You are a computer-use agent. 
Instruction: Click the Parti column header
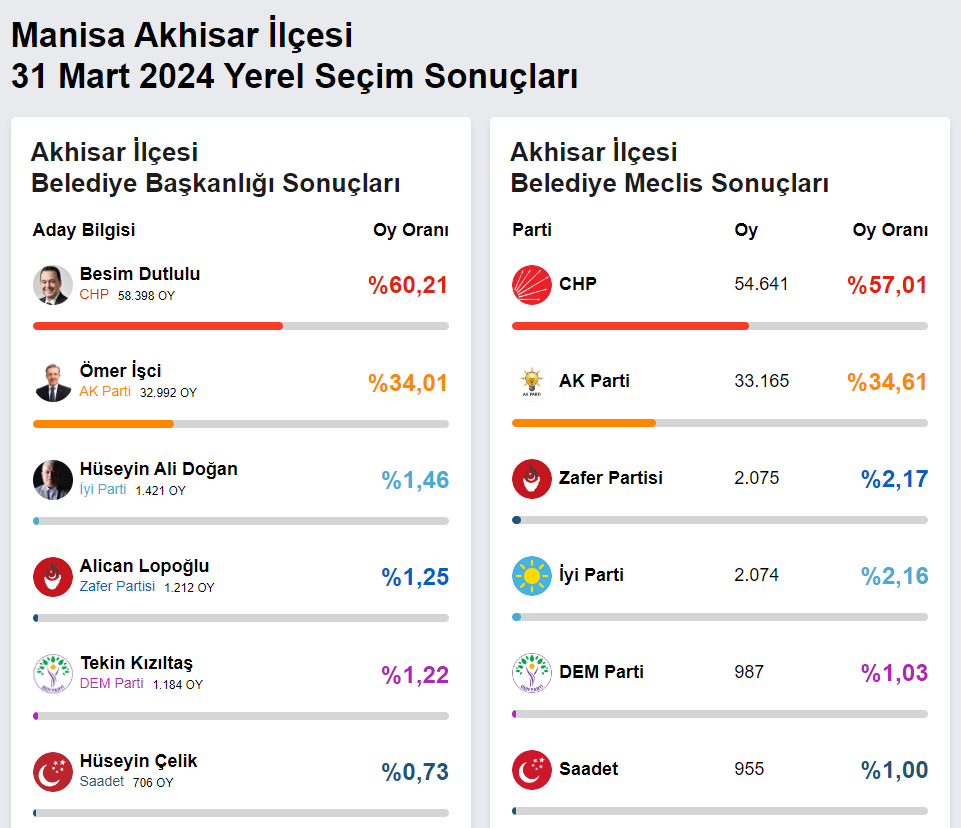tap(532, 230)
